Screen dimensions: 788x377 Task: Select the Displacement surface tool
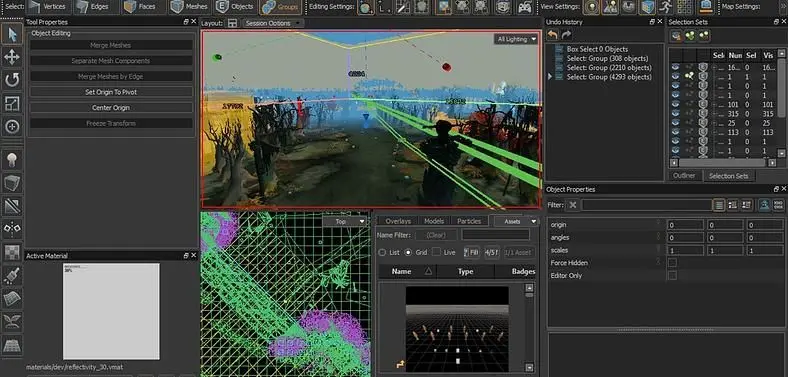pos(12,298)
